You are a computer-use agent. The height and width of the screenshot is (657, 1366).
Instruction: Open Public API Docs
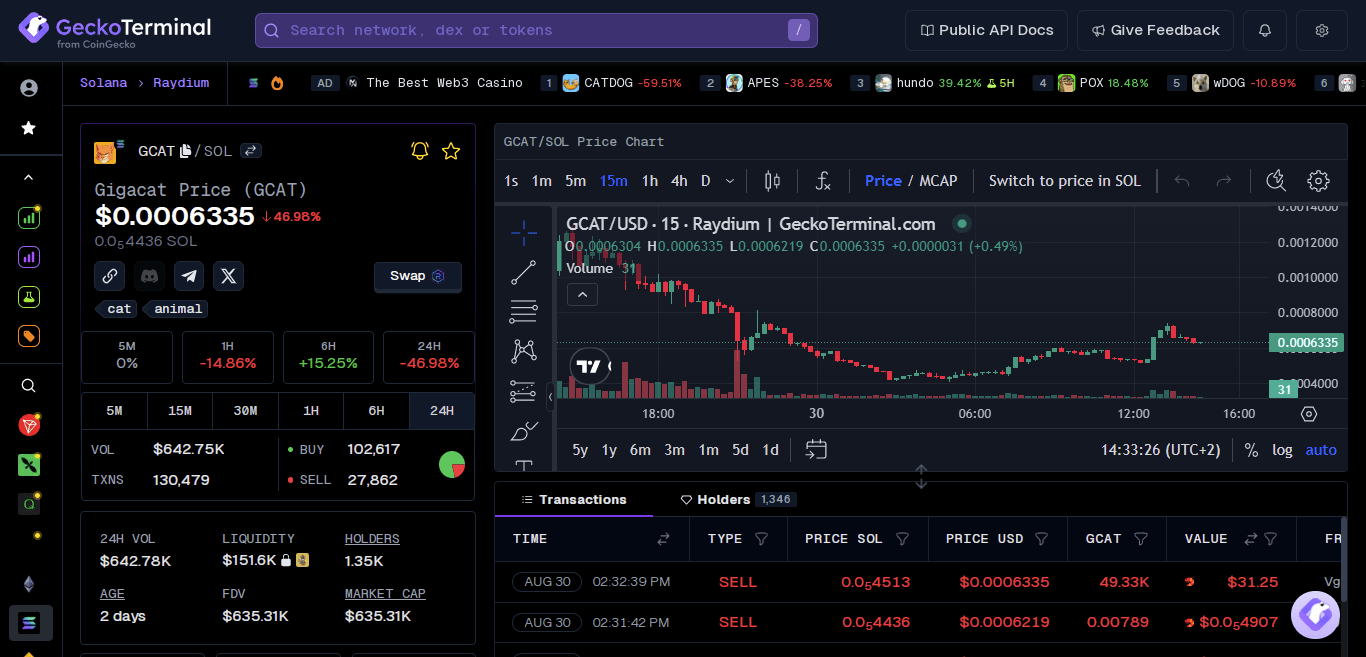tap(986, 30)
